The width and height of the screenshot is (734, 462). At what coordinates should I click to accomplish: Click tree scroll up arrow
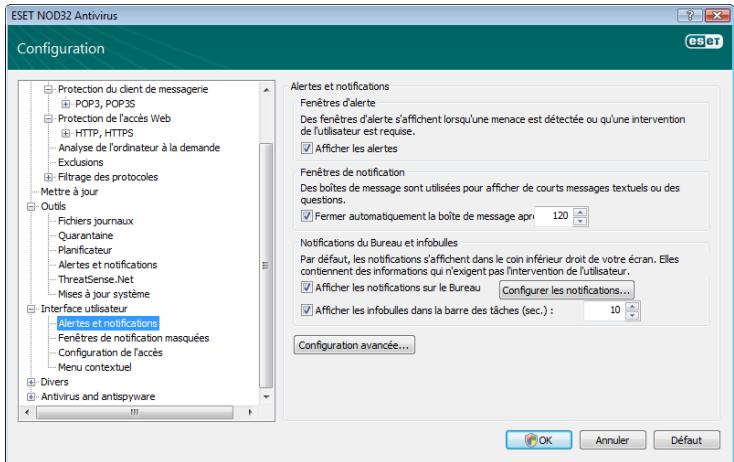(266, 89)
